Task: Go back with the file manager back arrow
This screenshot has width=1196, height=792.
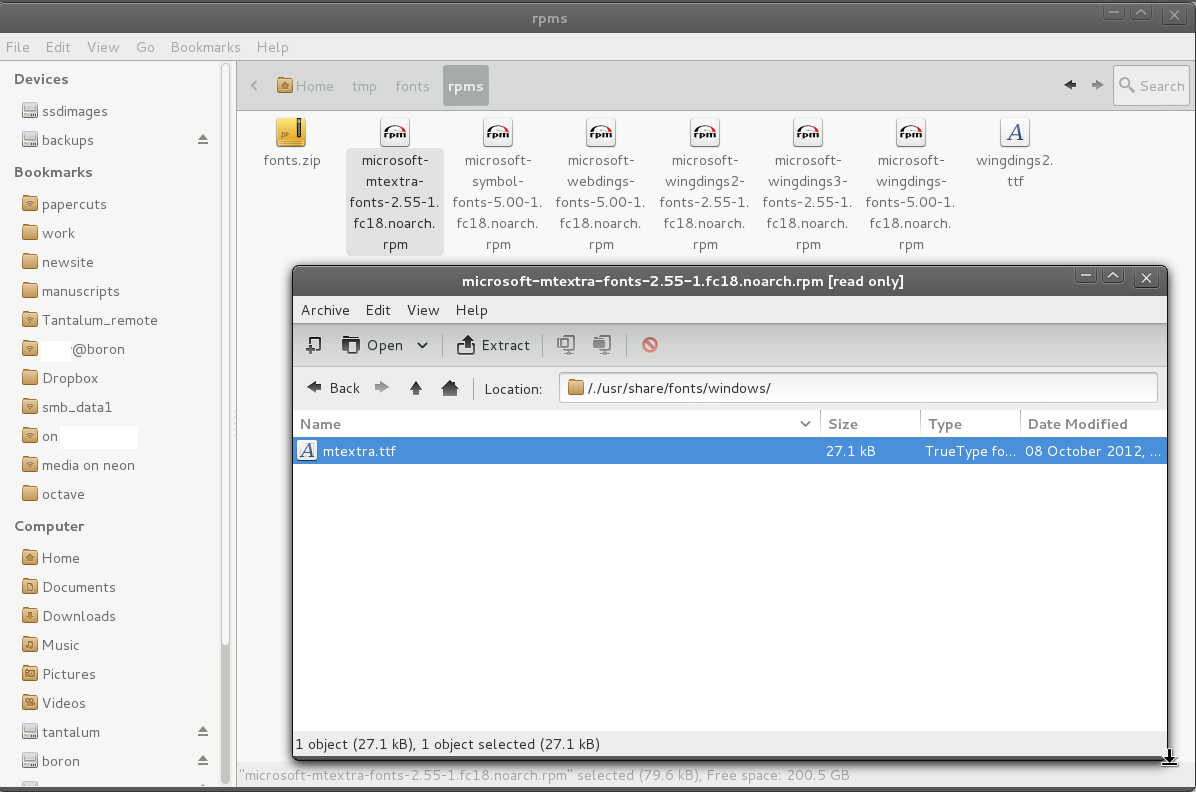Action: click(1070, 85)
